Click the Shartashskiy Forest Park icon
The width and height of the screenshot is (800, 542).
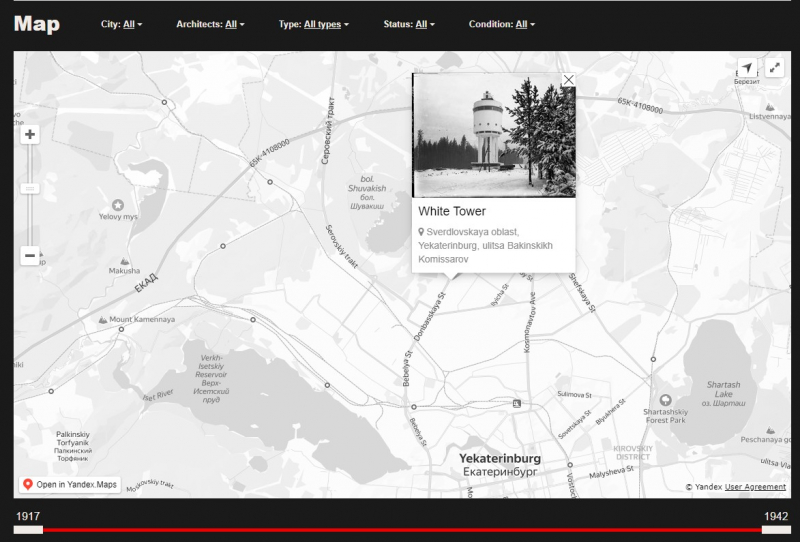click(666, 400)
